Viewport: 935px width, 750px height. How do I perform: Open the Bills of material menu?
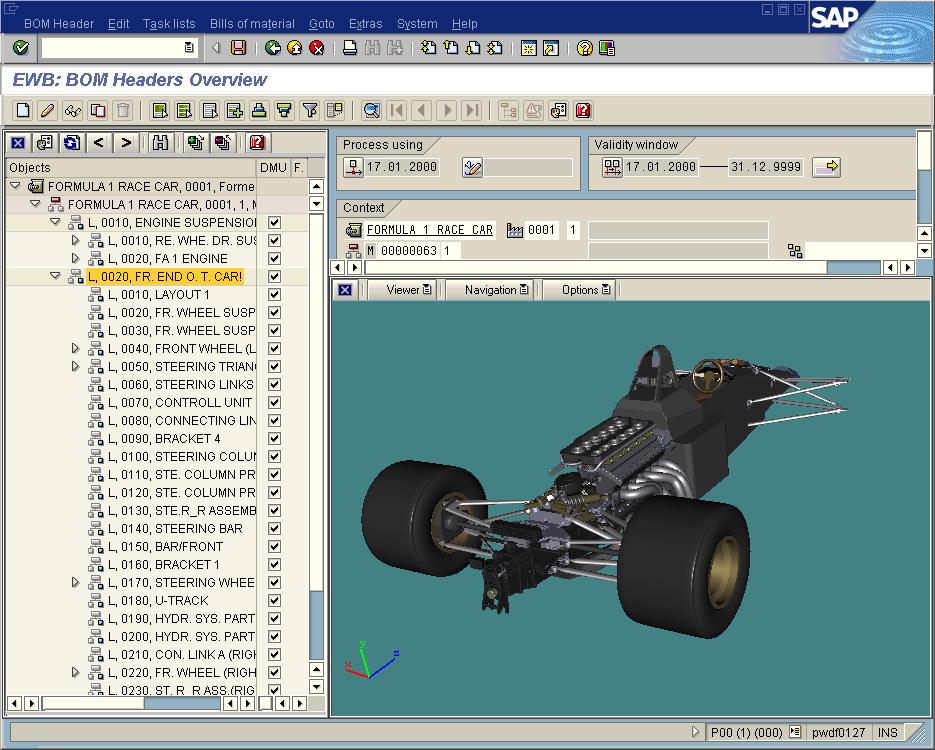(x=252, y=24)
